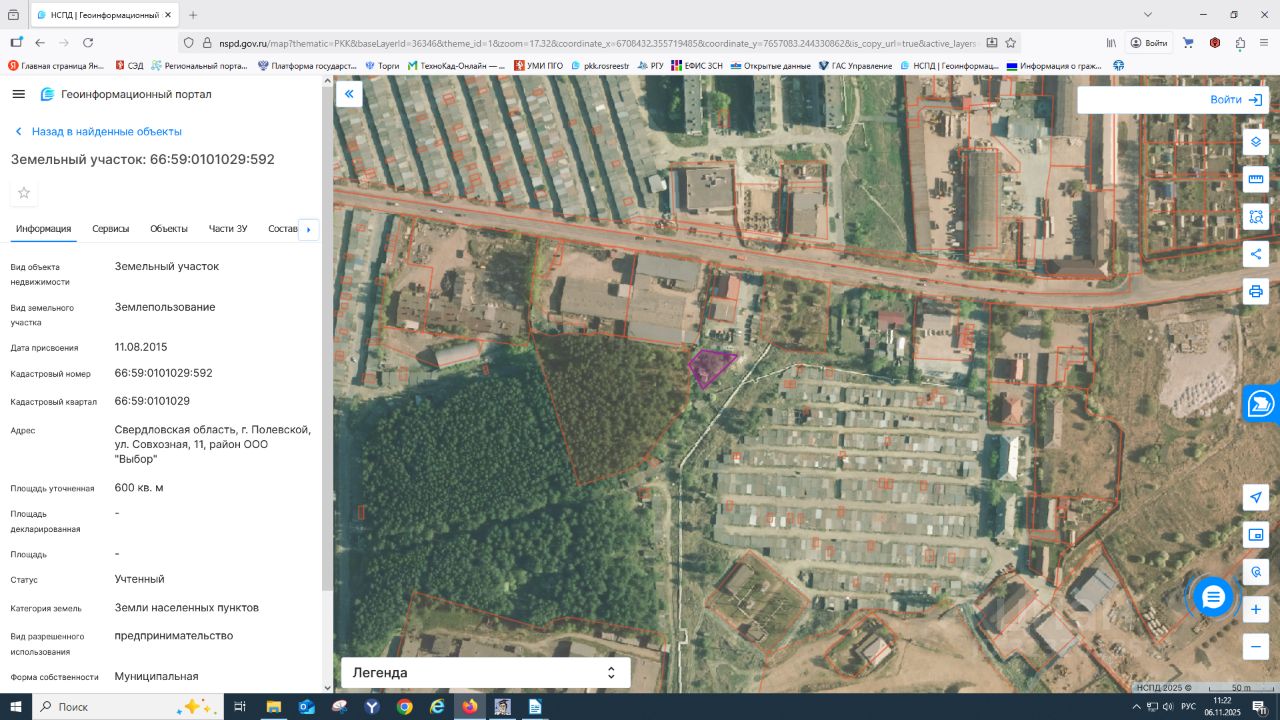Select the status value Учтенный
Viewport: 1280px width, 720px height.
(x=140, y=579)
